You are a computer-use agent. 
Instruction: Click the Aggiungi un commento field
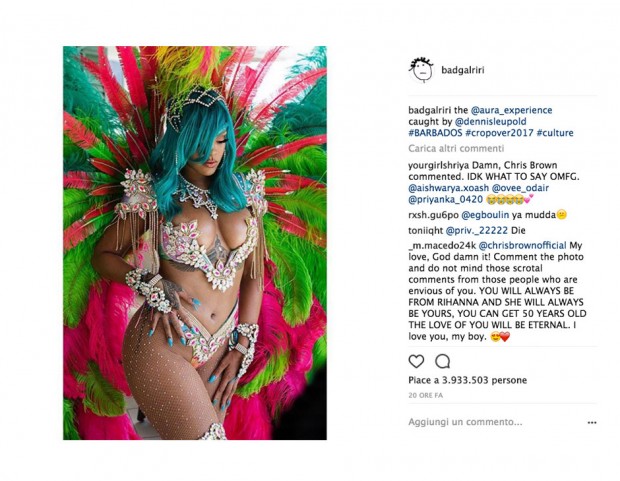point(465,422)
